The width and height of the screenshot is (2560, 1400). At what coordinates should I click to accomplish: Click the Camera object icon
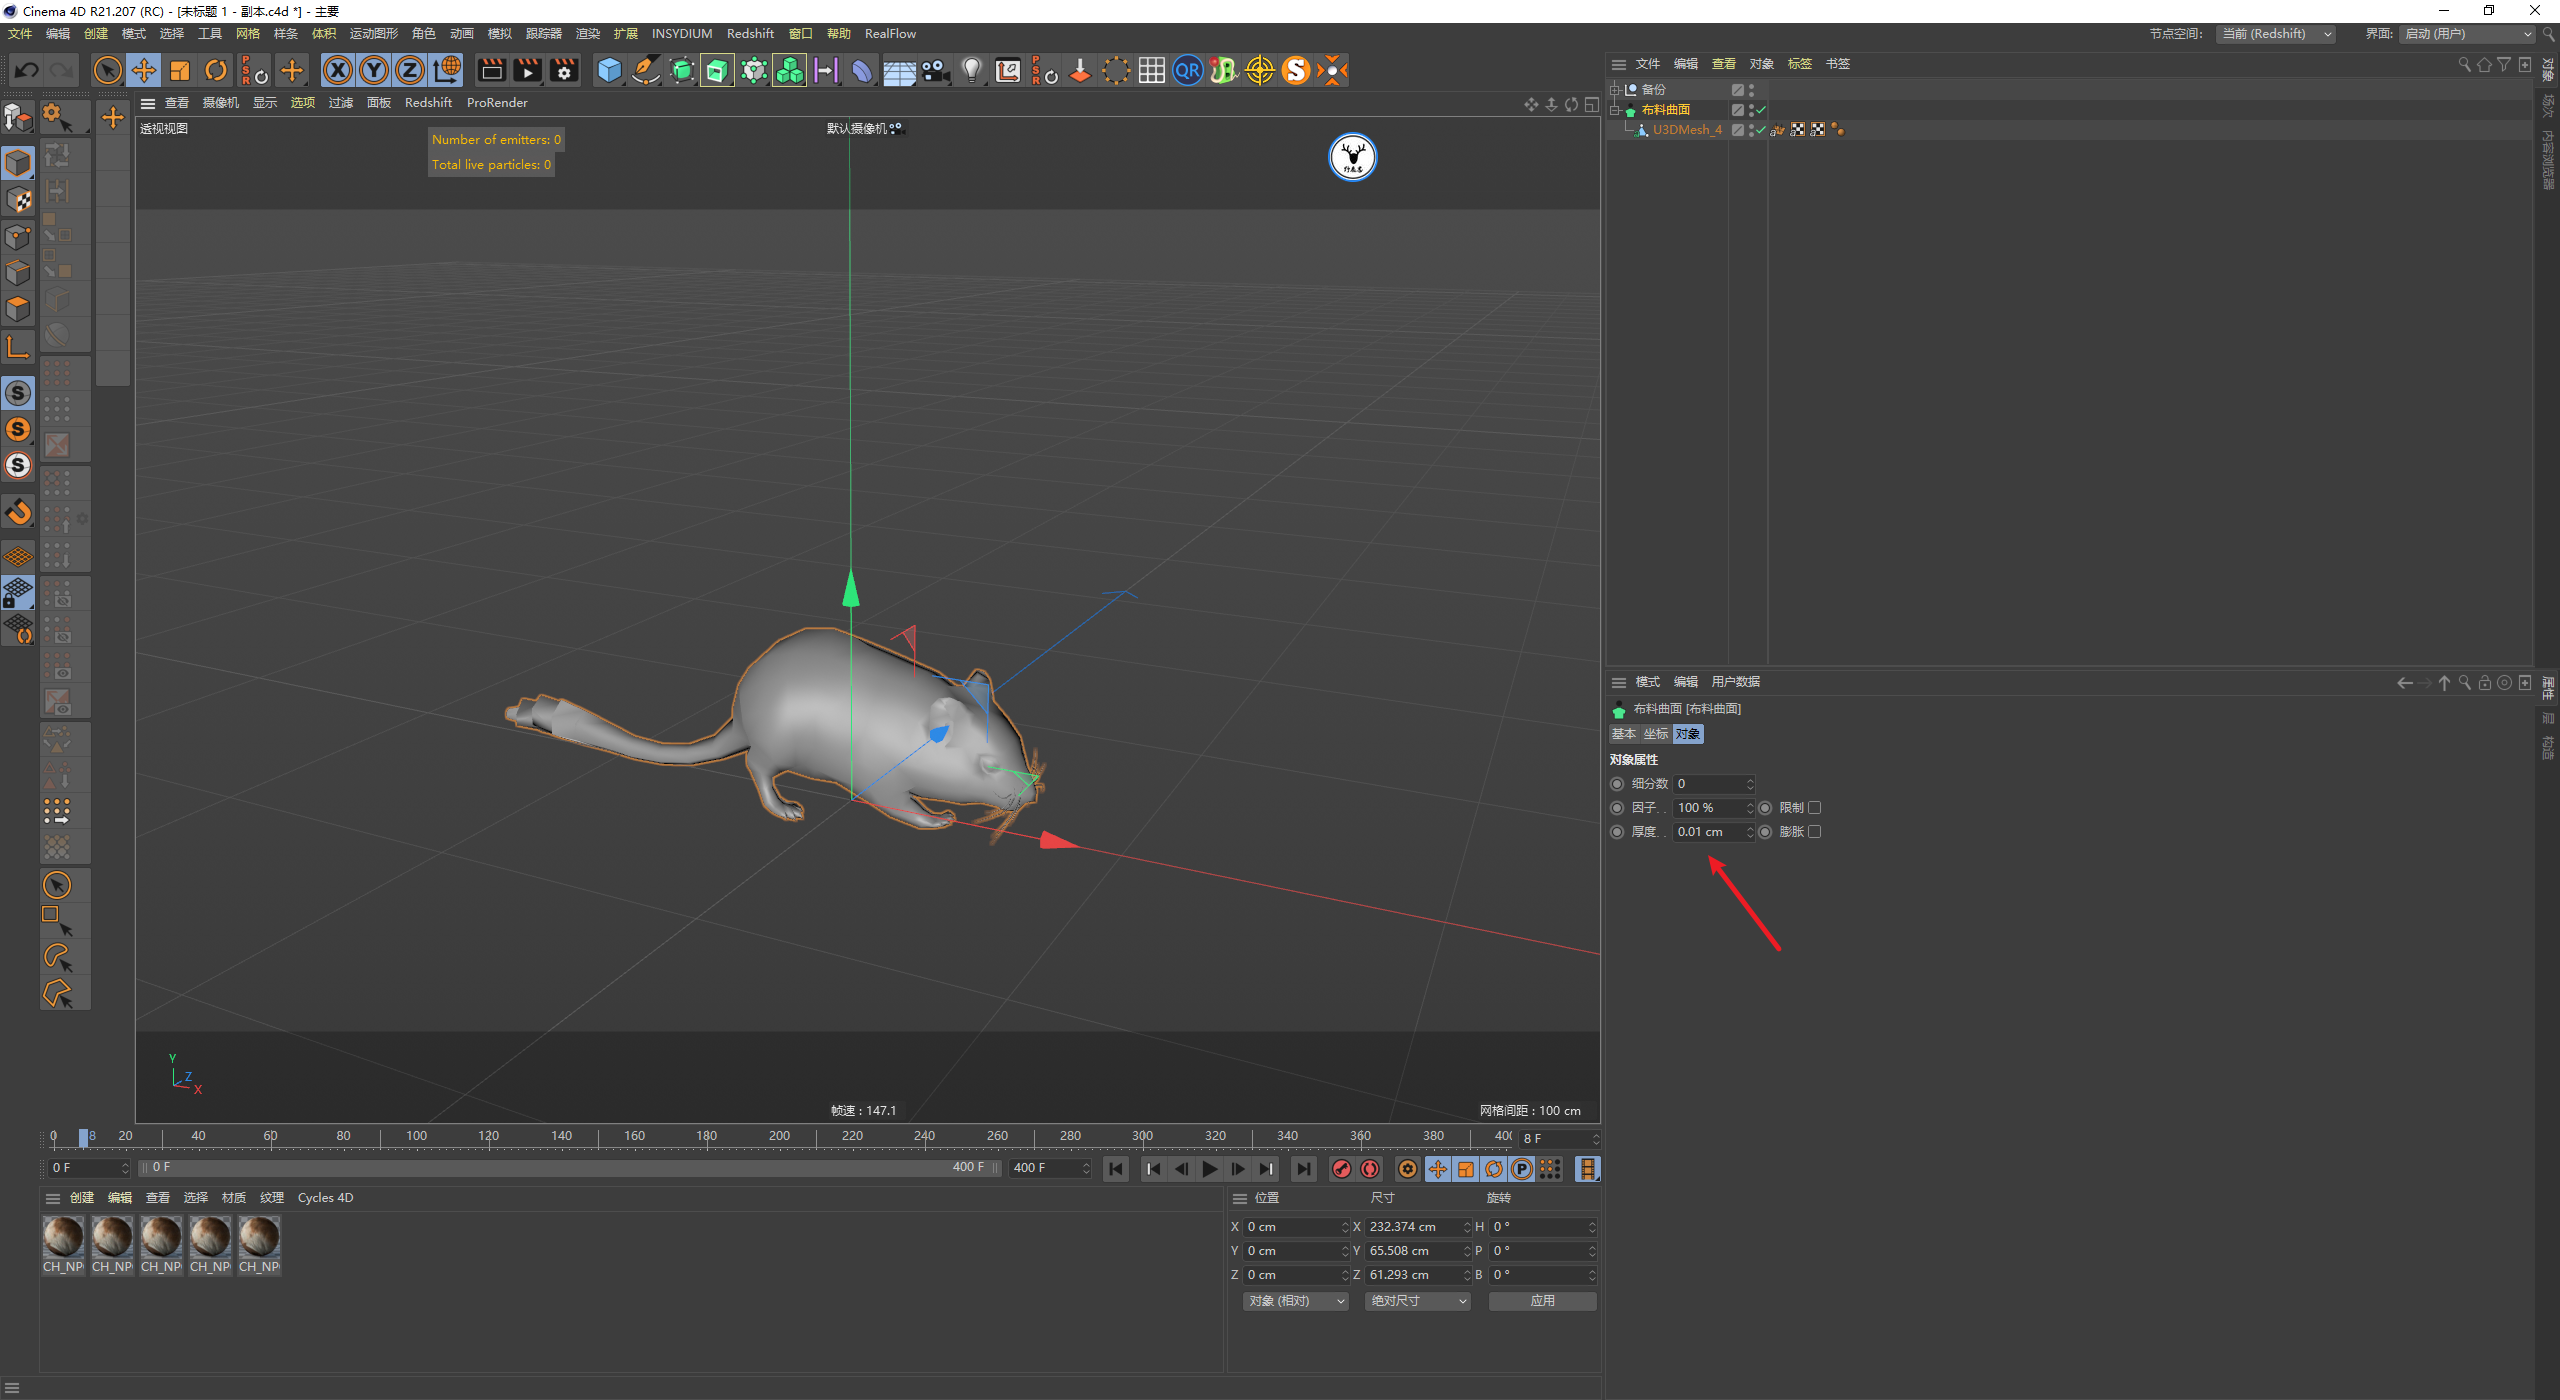coord(935,70)
